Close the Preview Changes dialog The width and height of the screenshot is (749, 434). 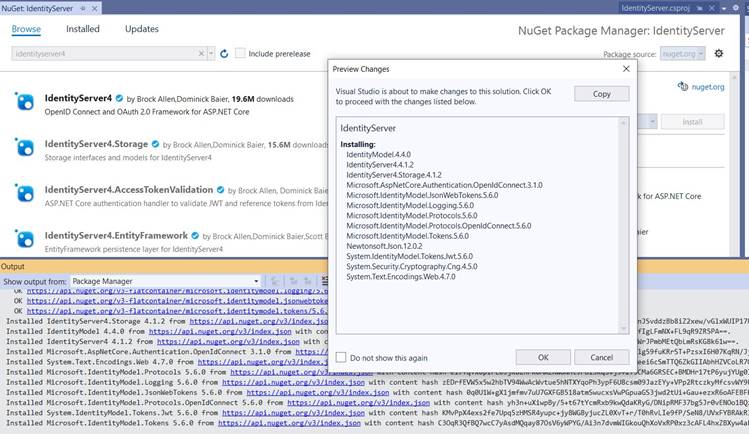pyautogui.click(x=626, y=69)
